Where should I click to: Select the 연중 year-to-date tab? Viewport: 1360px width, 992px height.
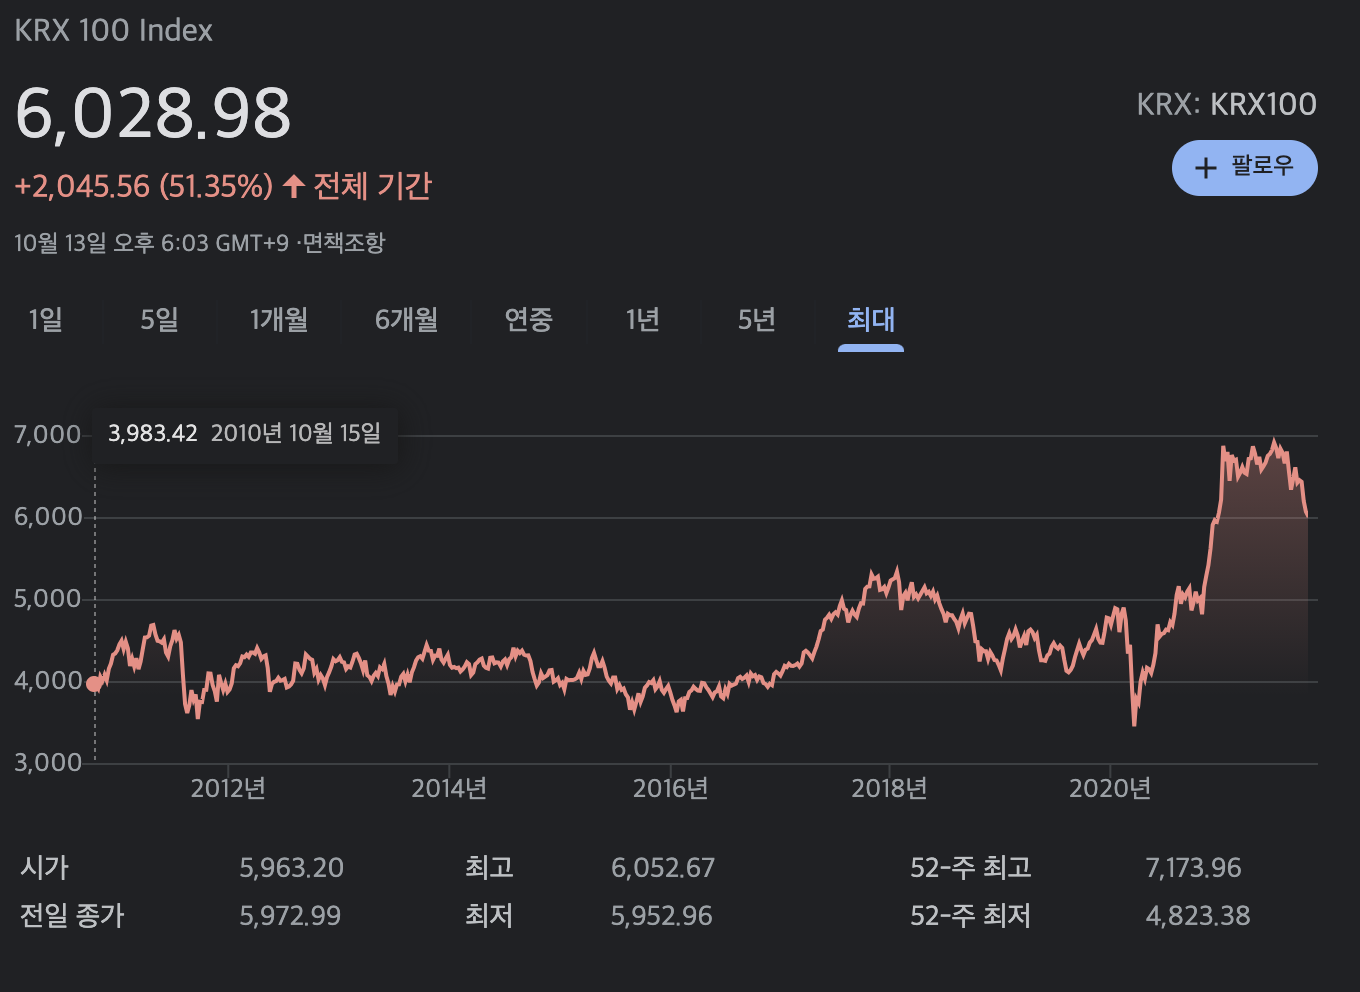pyautogui.click(x=528, y=320)
